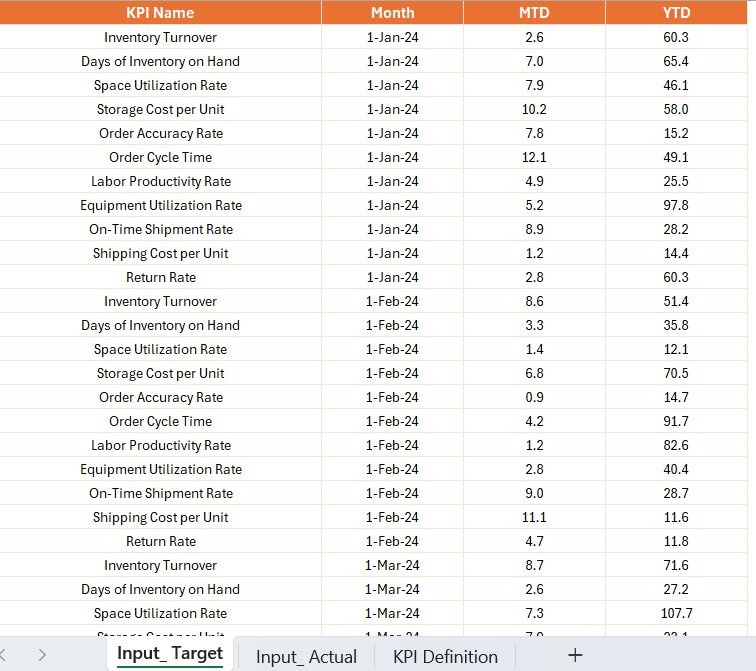Click YTD value 82.6 for Labor Productivity Rate
The width and height of the screenshot is (756, 671).
coord(676,445)
